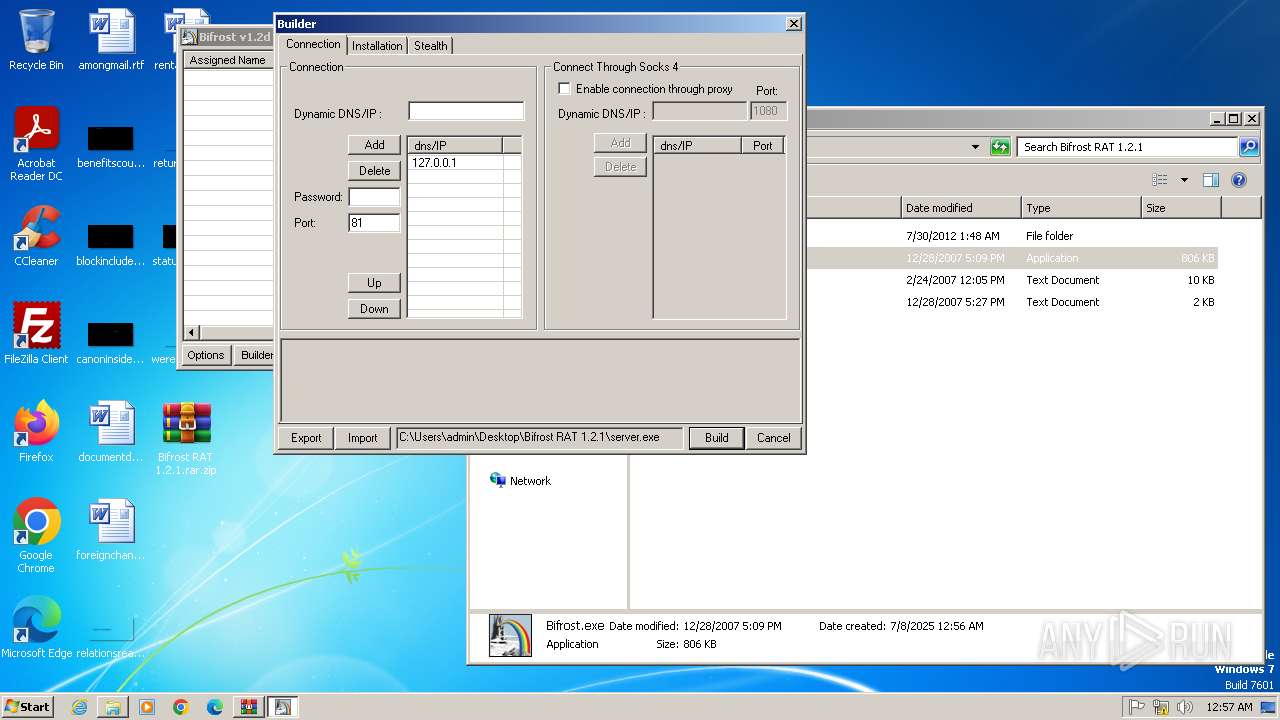Click Explorer refresh green arrows button

pyautogui.click(x=1000, y=147)
